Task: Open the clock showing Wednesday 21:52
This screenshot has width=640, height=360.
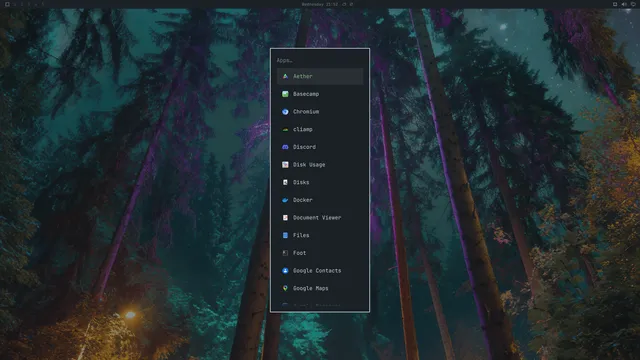Action: (x=320, y=4)
